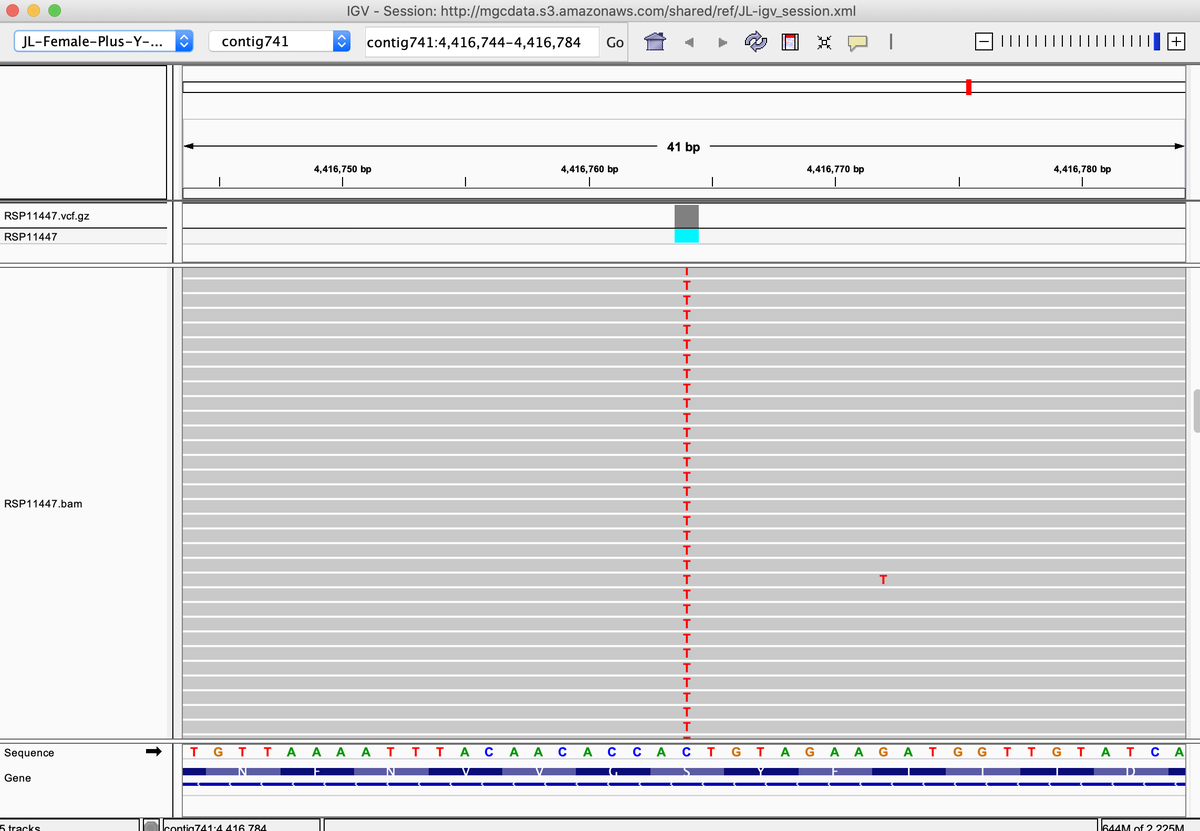Click the 4,416,760 bp ruler label
Viewport: 1200px width, 831px height.
click(590, 169)
